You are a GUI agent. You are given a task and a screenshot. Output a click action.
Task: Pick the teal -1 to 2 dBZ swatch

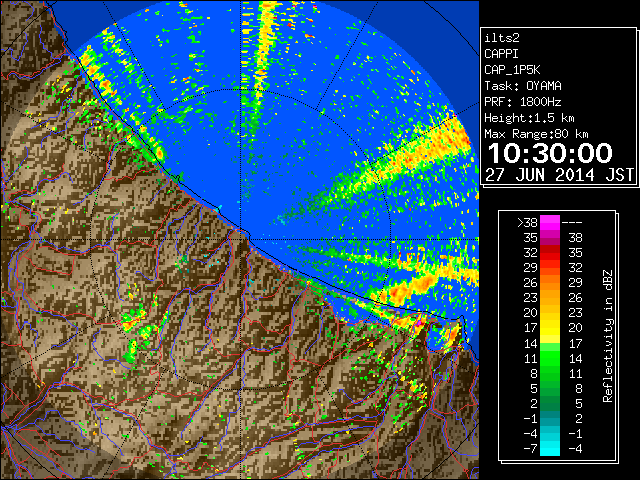[550, 419]
